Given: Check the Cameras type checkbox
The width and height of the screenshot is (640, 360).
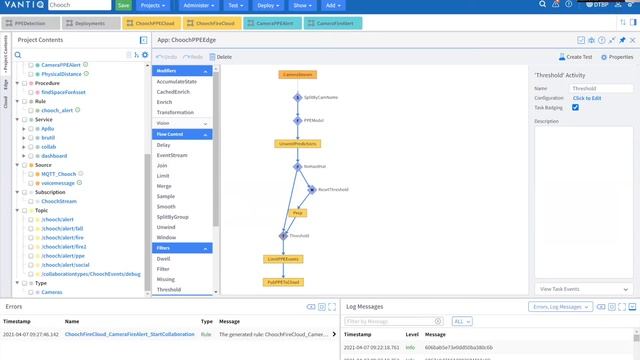Looking at the screenshot, I should tap(31, 292).
